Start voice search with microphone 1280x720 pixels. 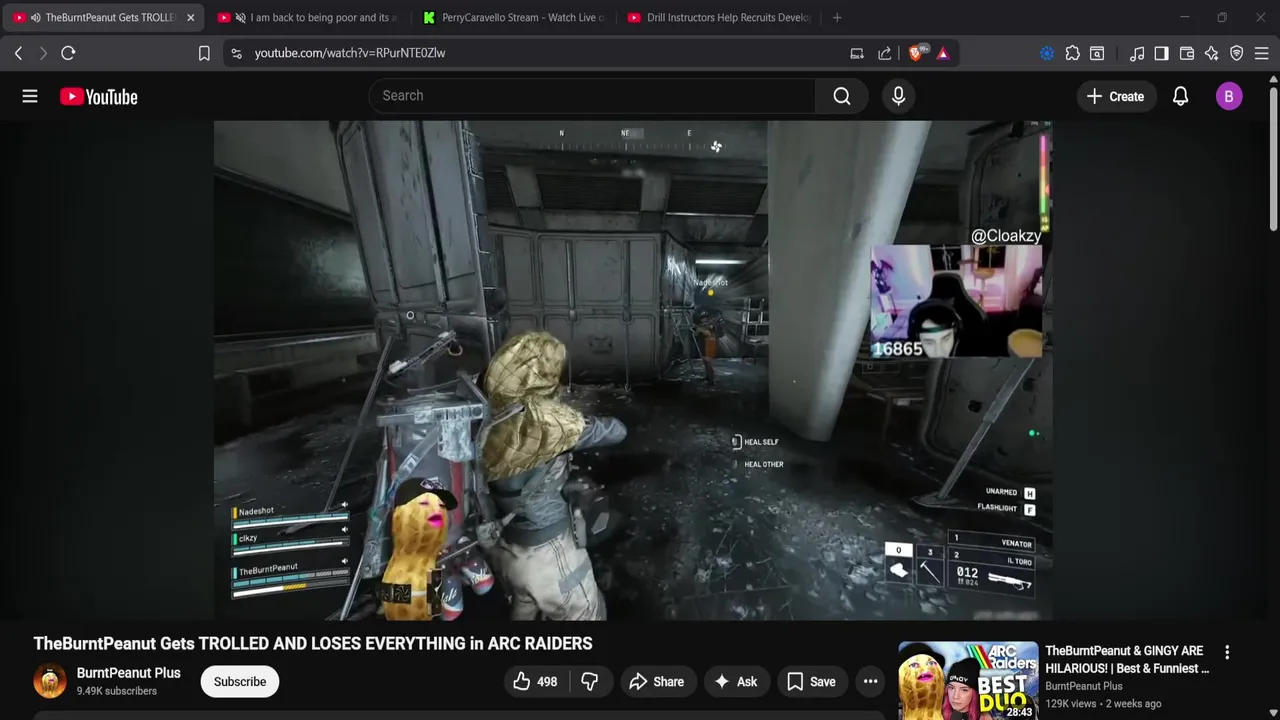[898, 96]
